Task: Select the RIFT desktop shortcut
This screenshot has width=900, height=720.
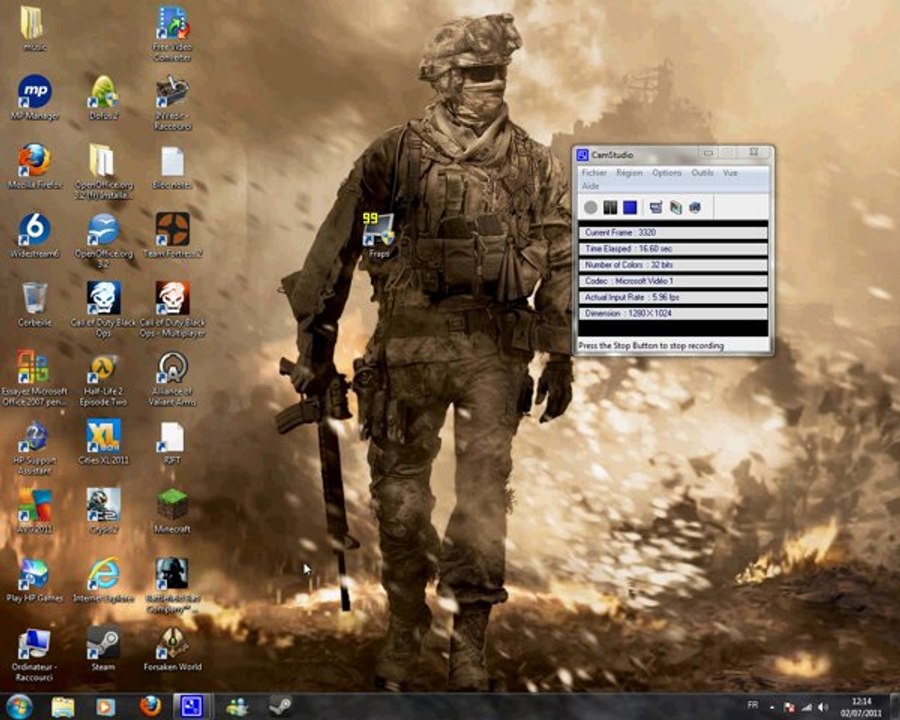Action: pos(172,442)
